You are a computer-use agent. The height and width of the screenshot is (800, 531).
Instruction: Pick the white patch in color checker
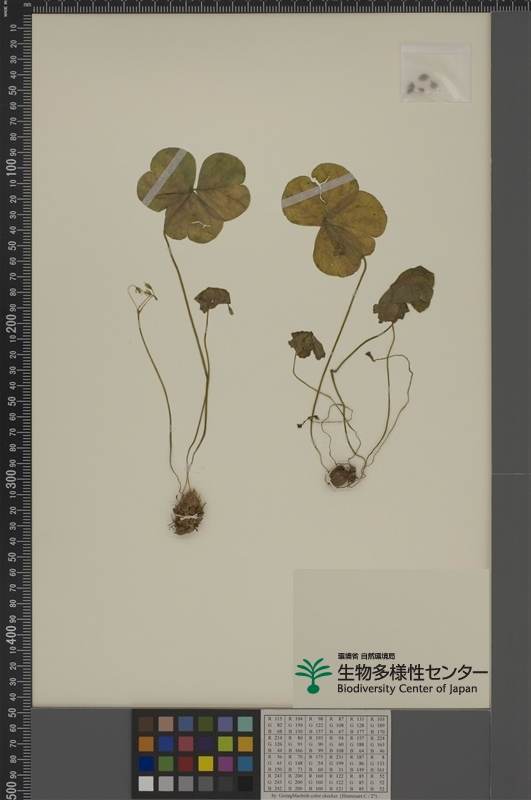[x=146, y=783]
